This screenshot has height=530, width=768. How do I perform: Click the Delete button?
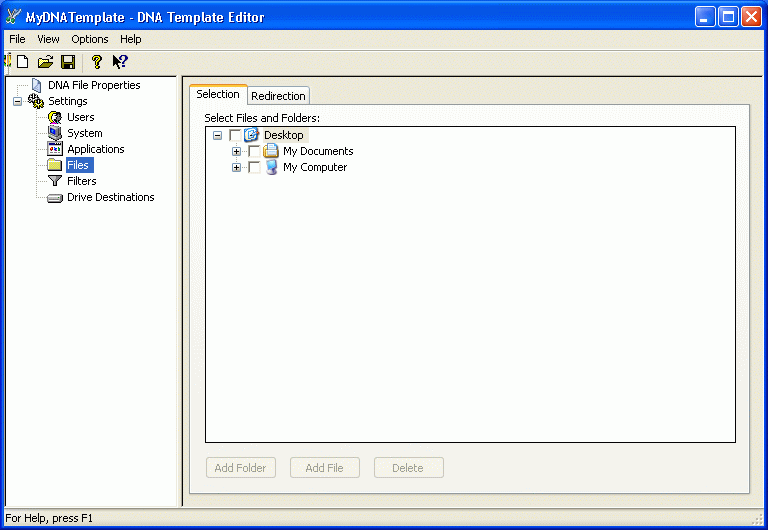pyautogui.click(x=408, y=468)
